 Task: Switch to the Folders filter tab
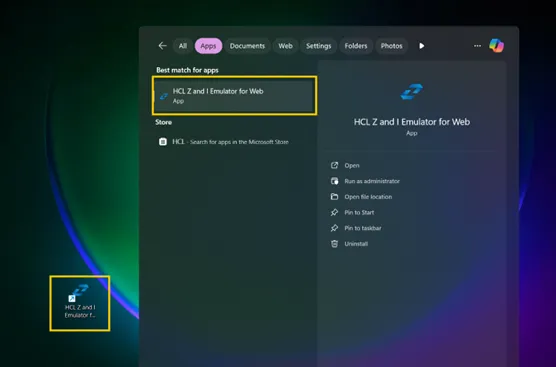(356, 46)
